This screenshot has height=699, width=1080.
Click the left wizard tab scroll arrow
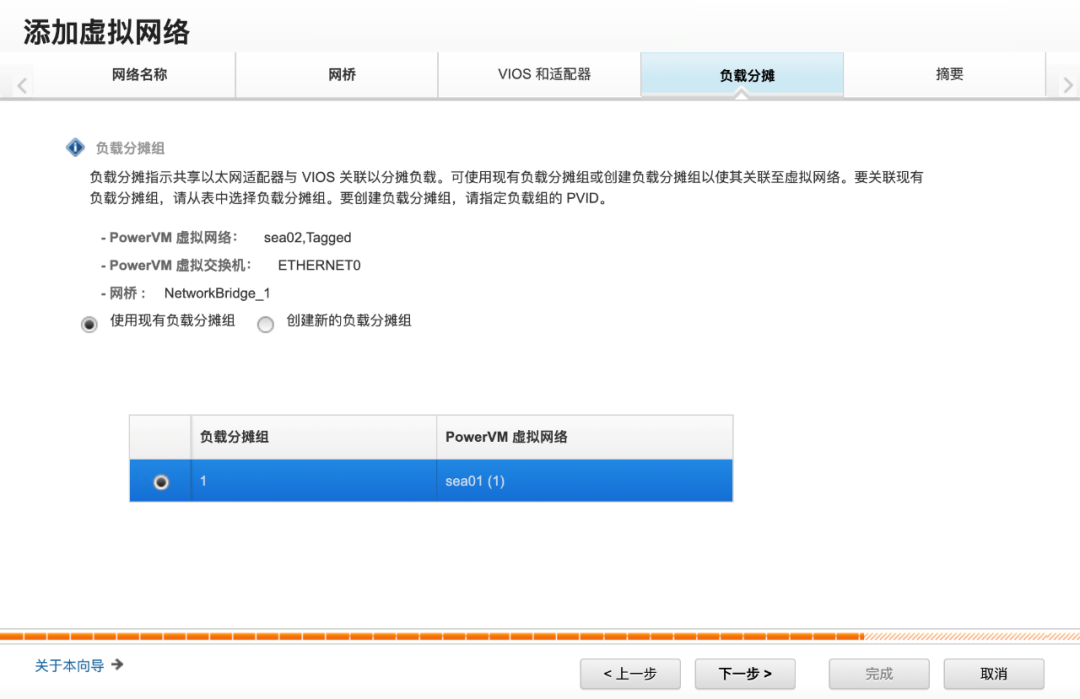(22, 85)
